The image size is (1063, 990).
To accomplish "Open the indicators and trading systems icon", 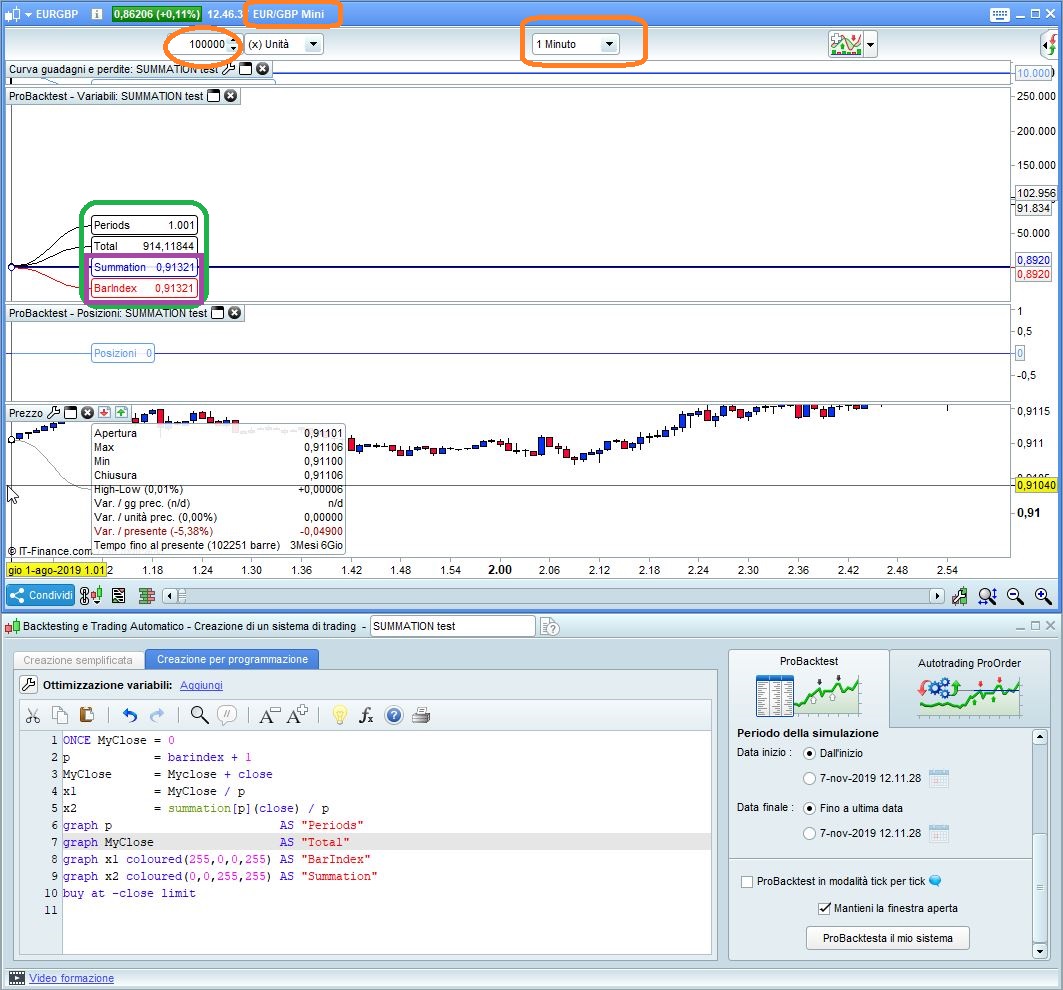I will (x=845, y=45).
